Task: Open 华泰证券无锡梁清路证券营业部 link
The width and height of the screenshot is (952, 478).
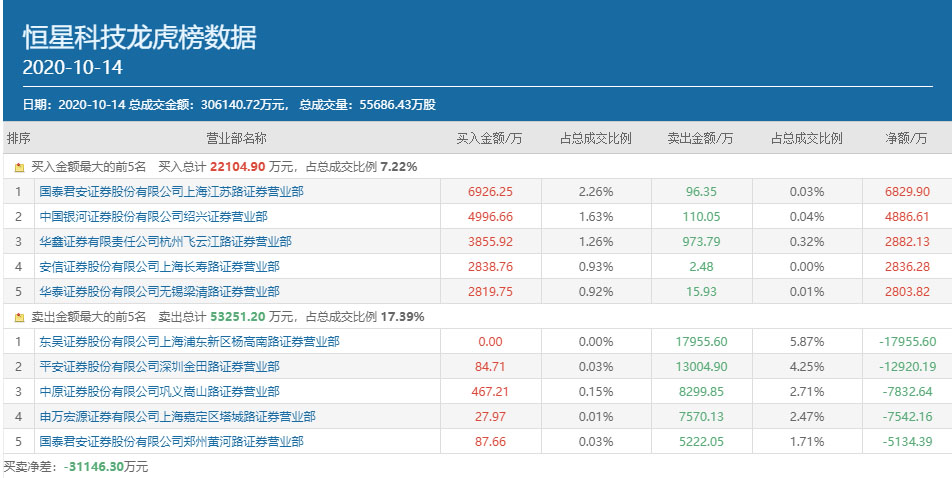Action: pos(159,291)
